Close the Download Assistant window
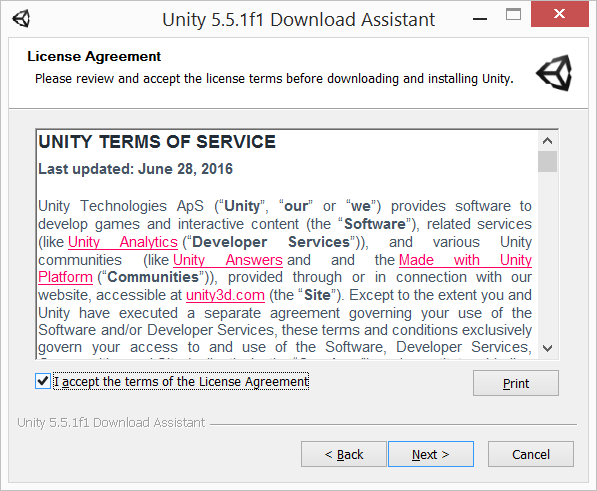The image size is (597, 491). click(x=560, y=14)
